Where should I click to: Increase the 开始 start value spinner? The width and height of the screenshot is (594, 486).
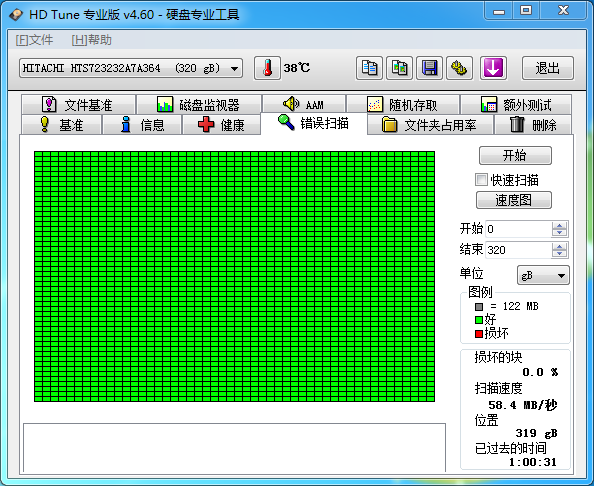coord(559,225)
